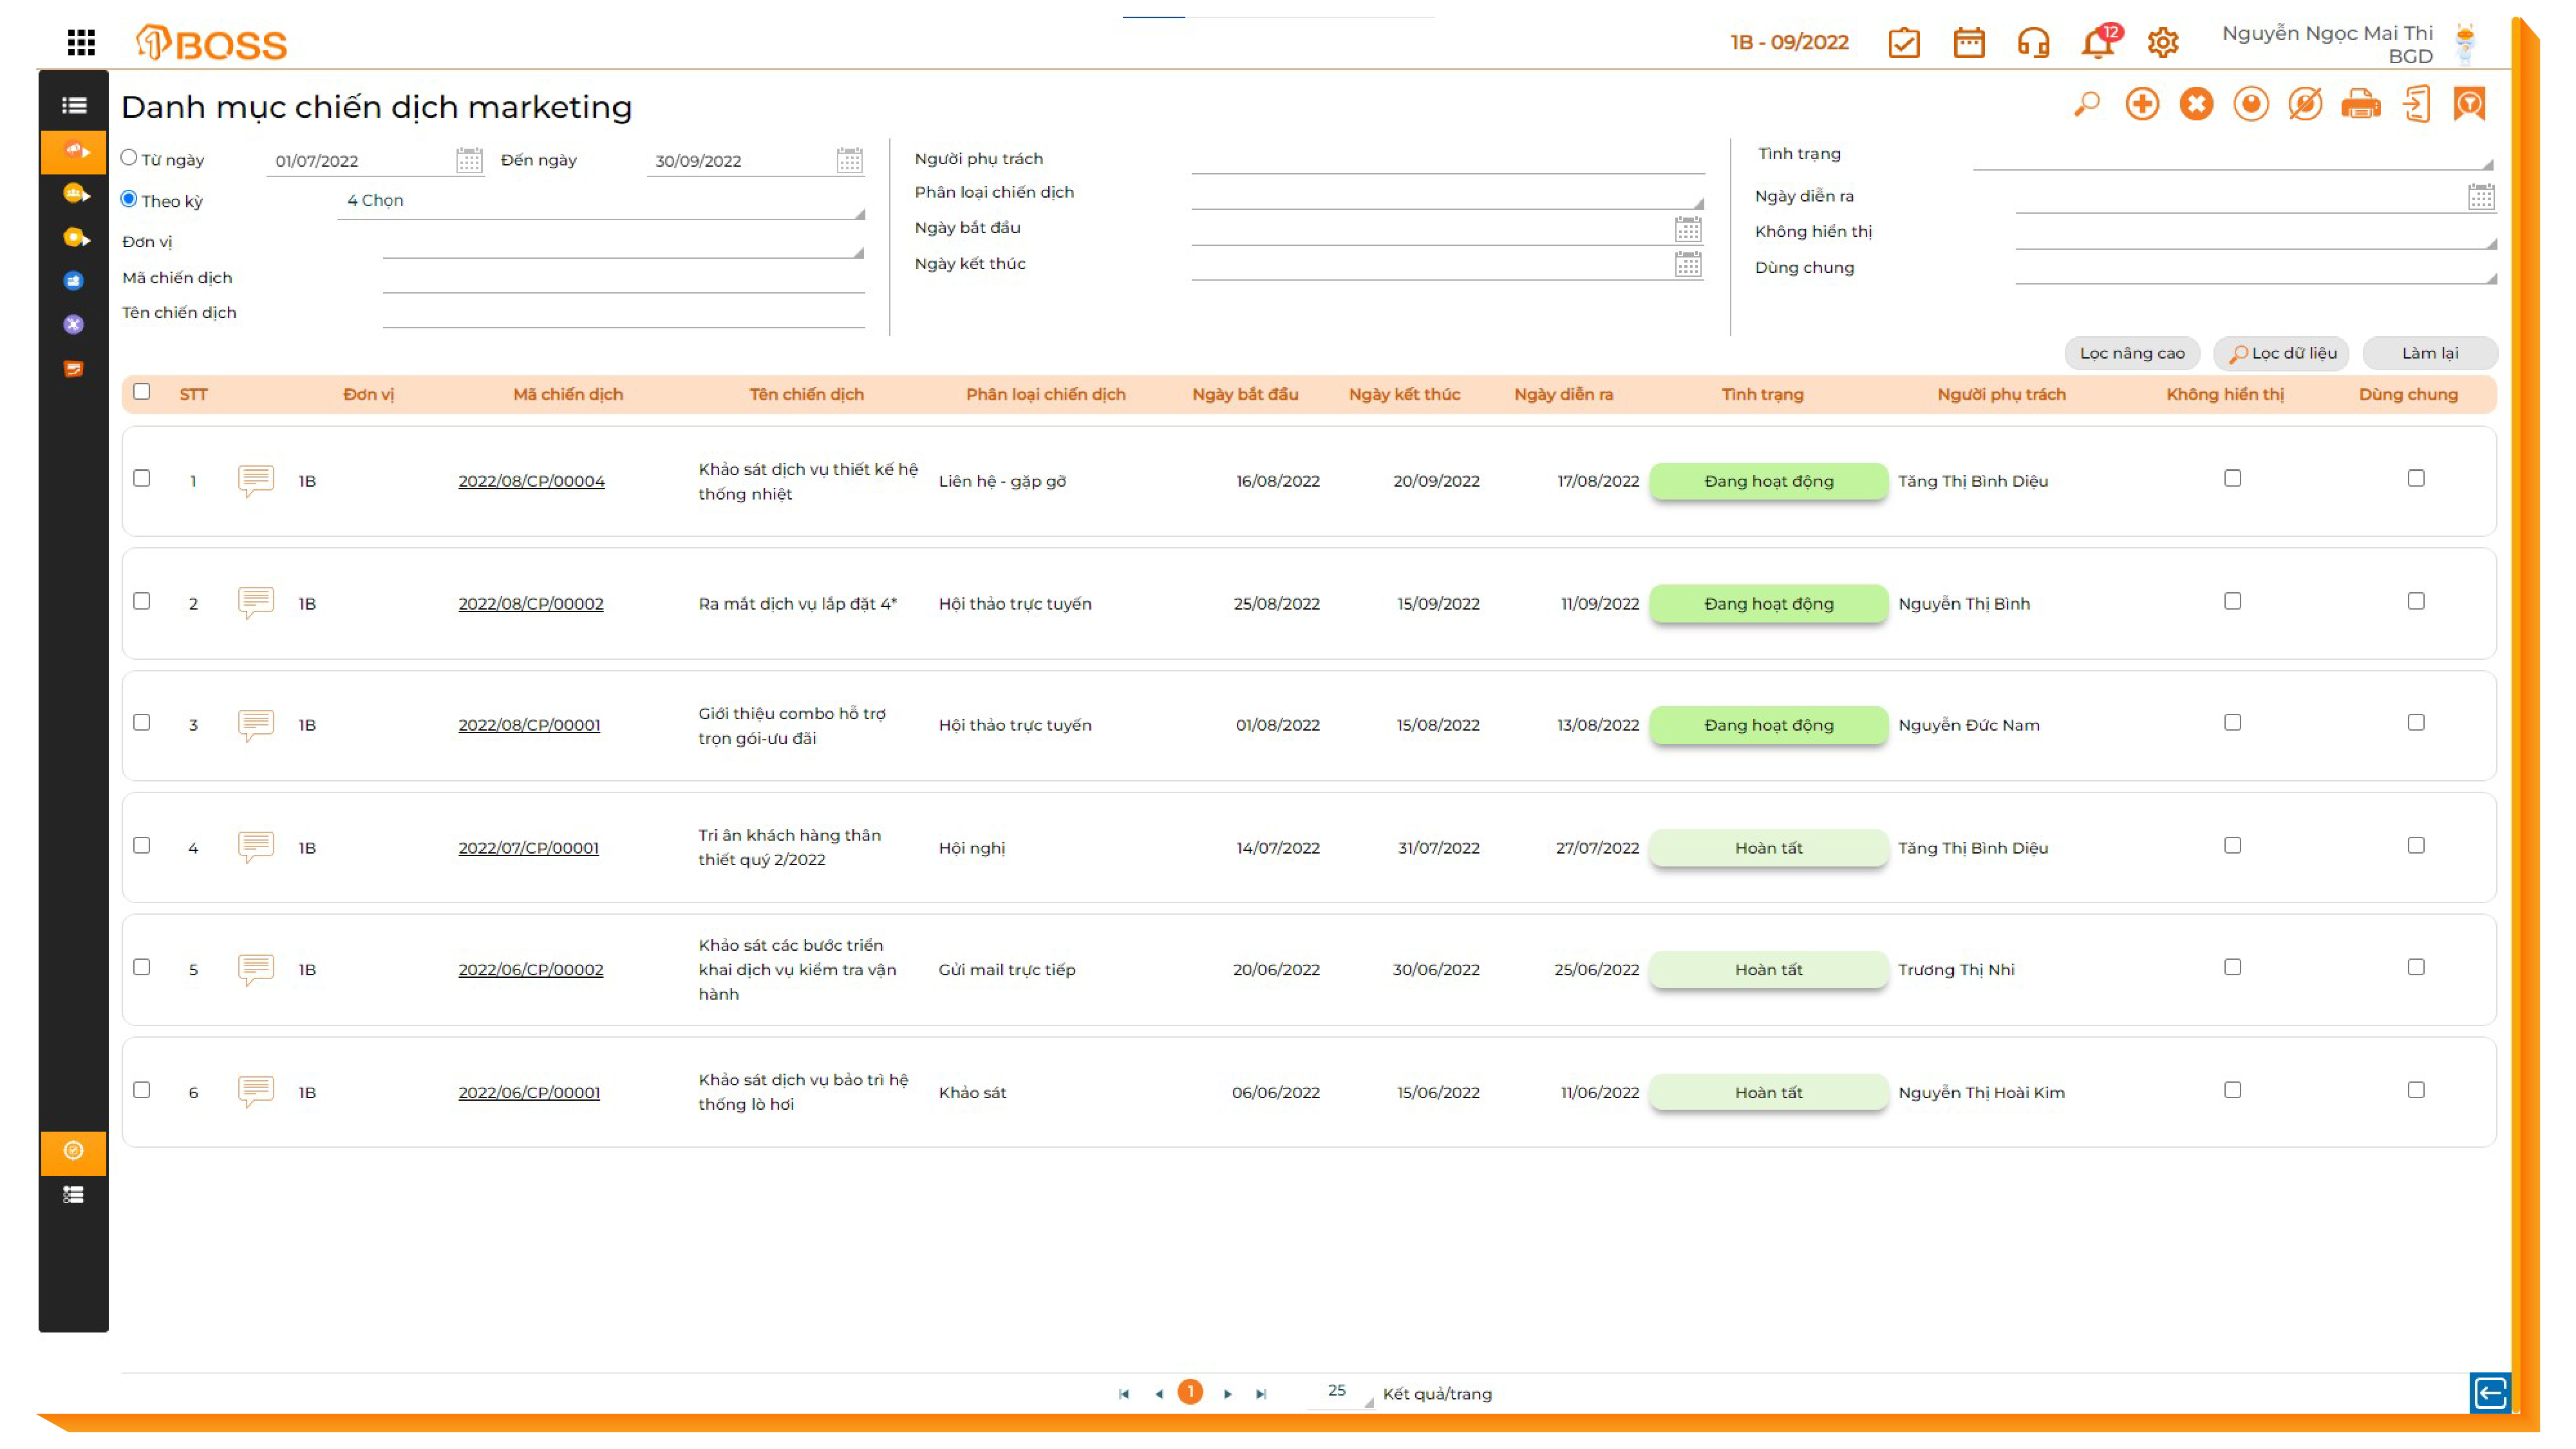Check the select-all checkbox in table header
This screenshot has height=1449, width=2576.
[142, 392]
